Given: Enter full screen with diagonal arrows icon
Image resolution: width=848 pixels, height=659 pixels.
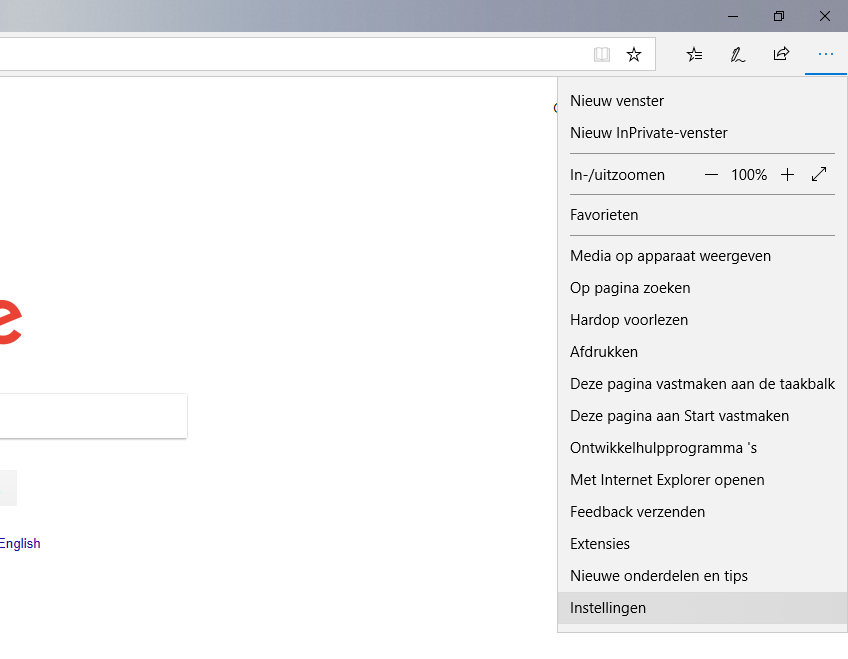Looking at the screenshot, I should click(x=819, y=174).
